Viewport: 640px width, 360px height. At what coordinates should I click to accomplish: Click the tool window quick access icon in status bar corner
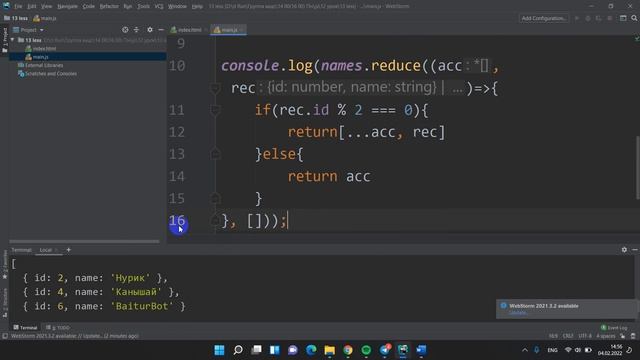[x=4, y=336]
